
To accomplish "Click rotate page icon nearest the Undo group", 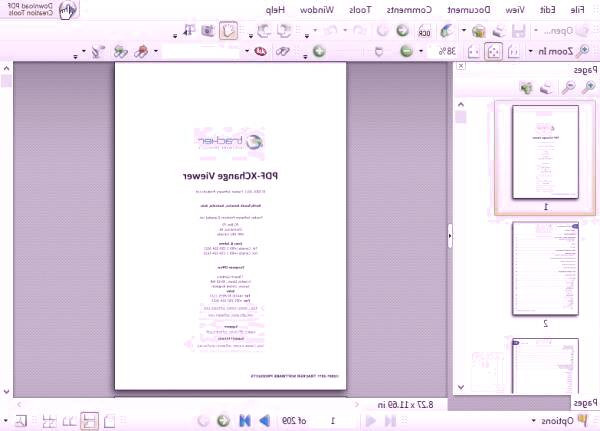I will pyautogui.click(x=284, y=31).
